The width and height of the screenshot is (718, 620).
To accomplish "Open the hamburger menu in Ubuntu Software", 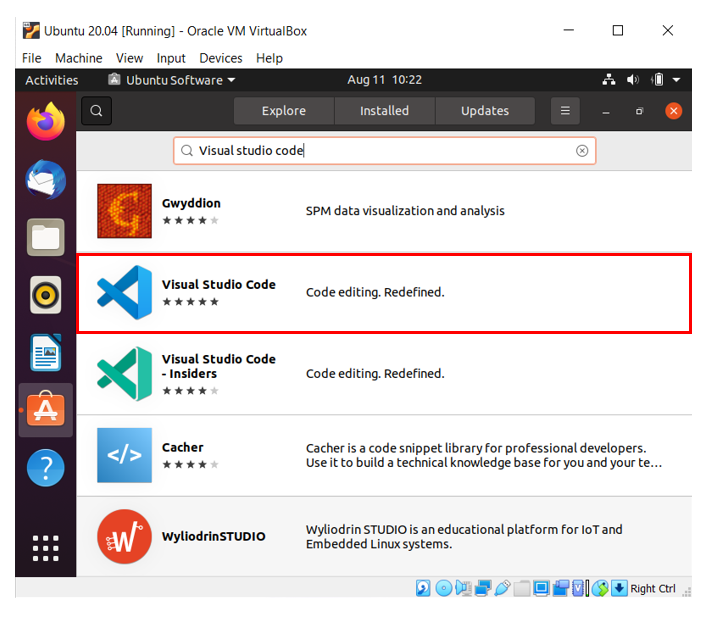I will 565,111.
